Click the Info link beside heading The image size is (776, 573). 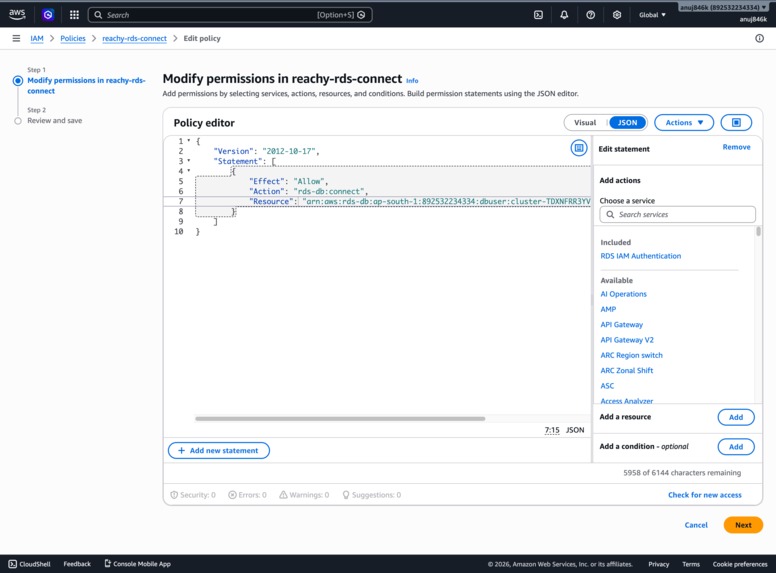coord(412,81)
